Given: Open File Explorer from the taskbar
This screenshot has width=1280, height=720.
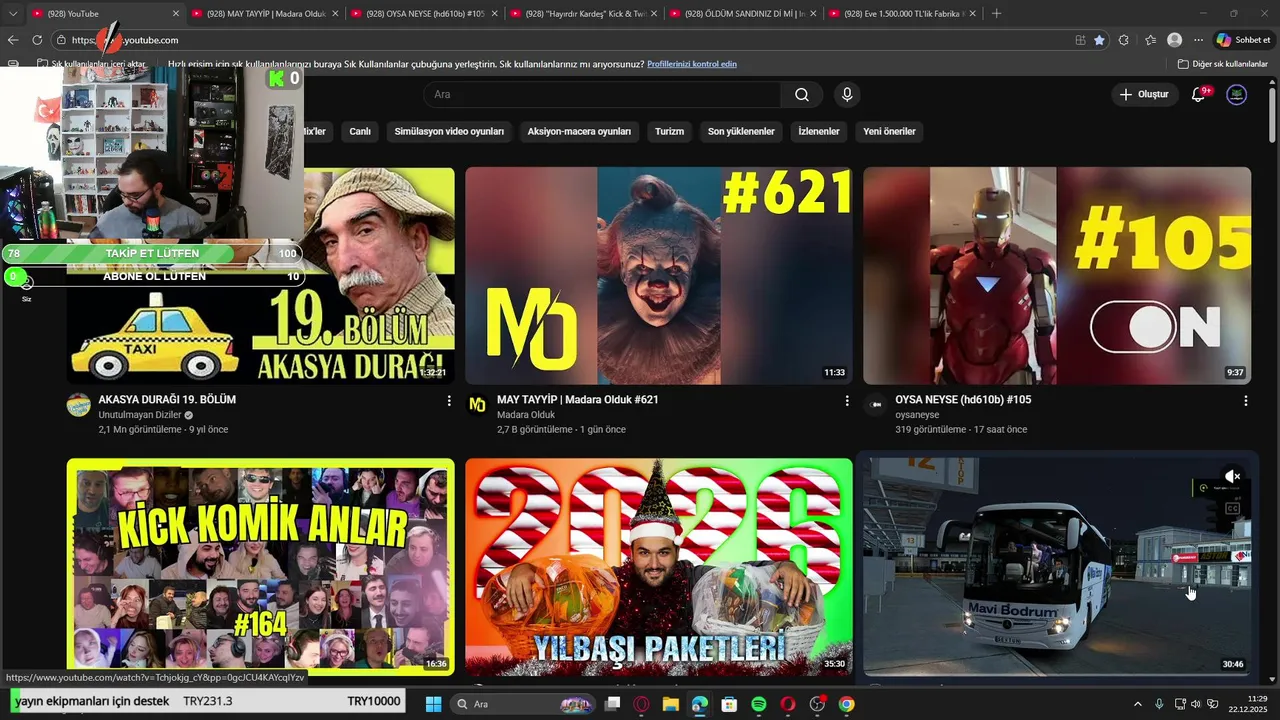Looking at the screenshot, I should click(x=670, y=704).
